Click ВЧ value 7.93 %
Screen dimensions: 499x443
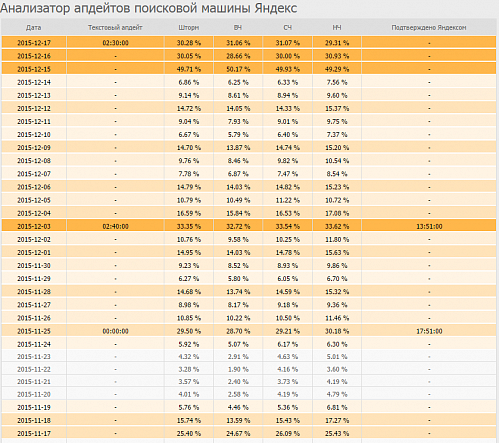pyautogui.click(x=238, y=121)
